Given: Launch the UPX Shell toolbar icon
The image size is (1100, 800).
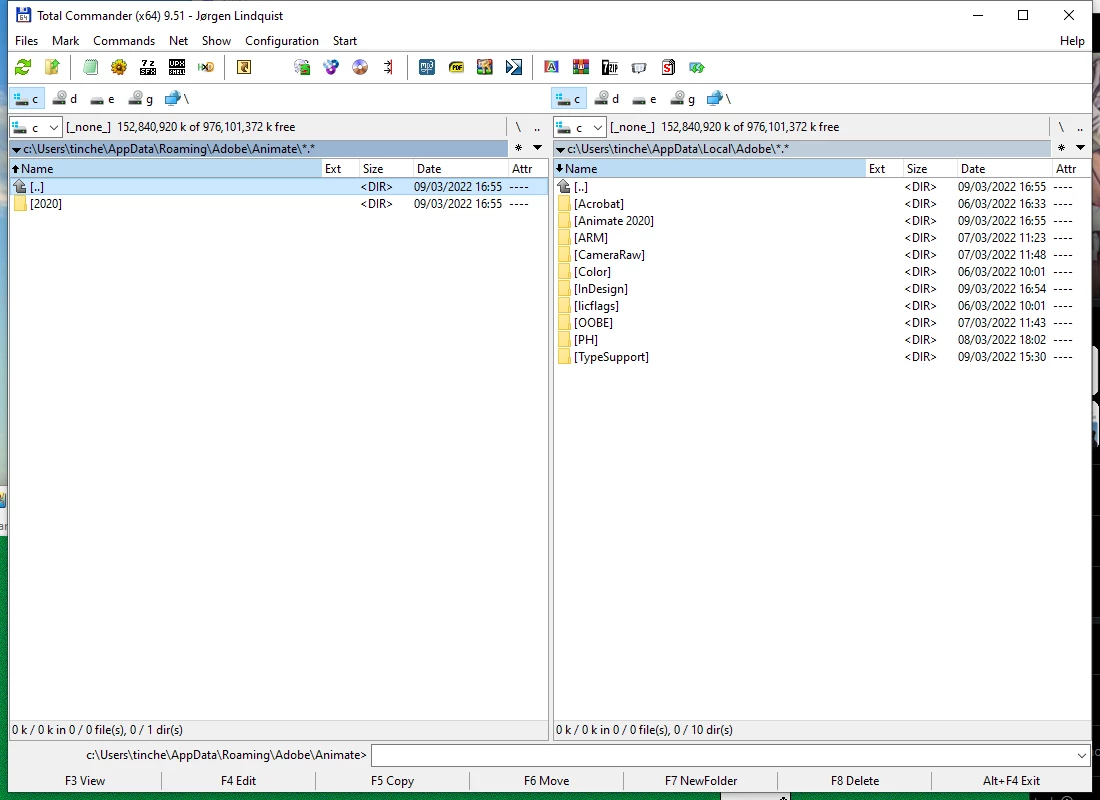Looking at the screenshot, I should [x=177, y=67].
